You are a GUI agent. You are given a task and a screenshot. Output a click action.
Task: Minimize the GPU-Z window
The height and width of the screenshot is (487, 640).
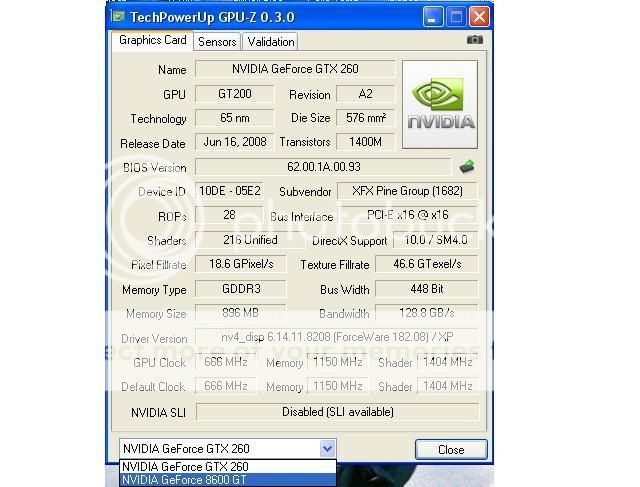click(433, 17)
